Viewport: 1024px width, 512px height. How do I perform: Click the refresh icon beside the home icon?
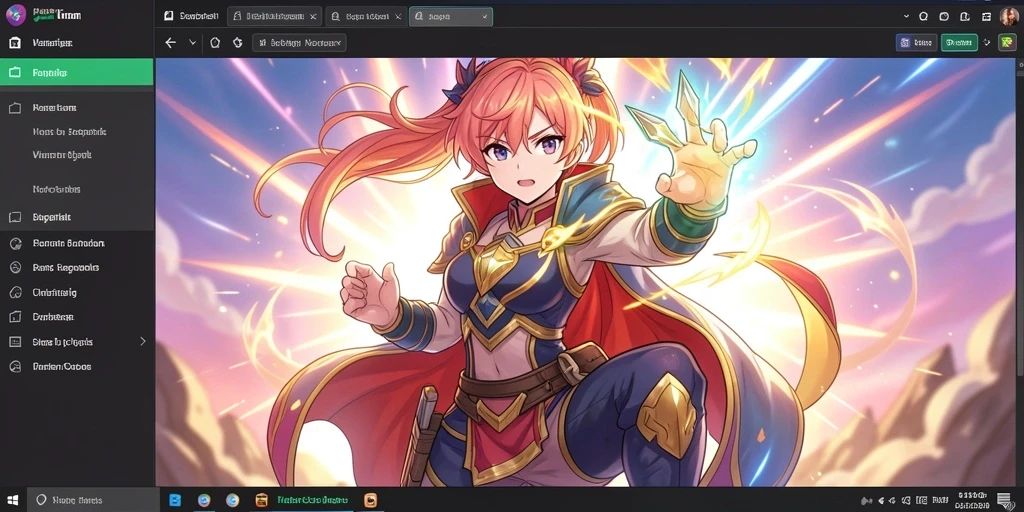[238, 42]
